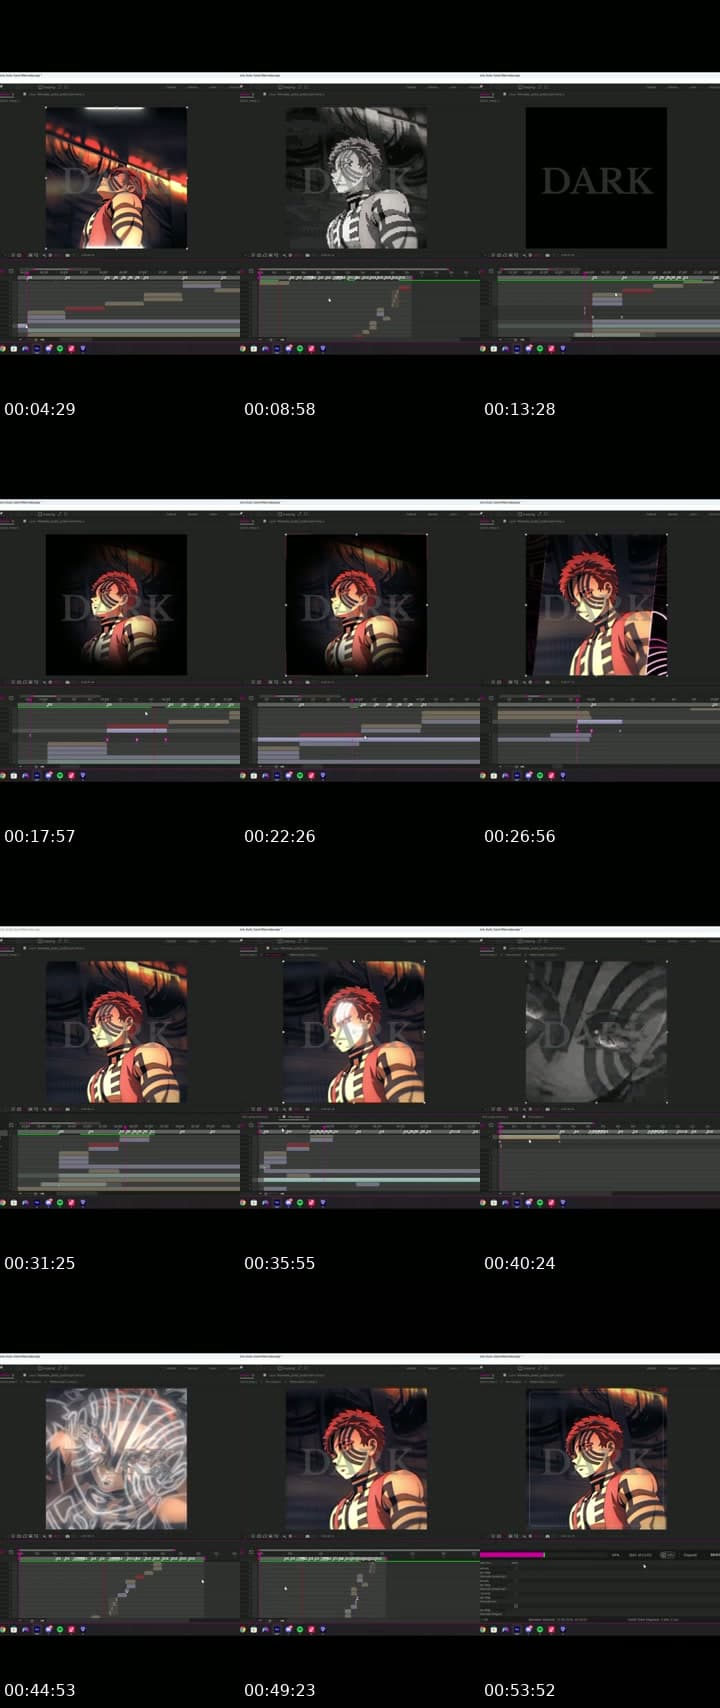
Task: Click the 00:35:55 timestamp label
Action: pyautogui.click(x=280, y=1263)
